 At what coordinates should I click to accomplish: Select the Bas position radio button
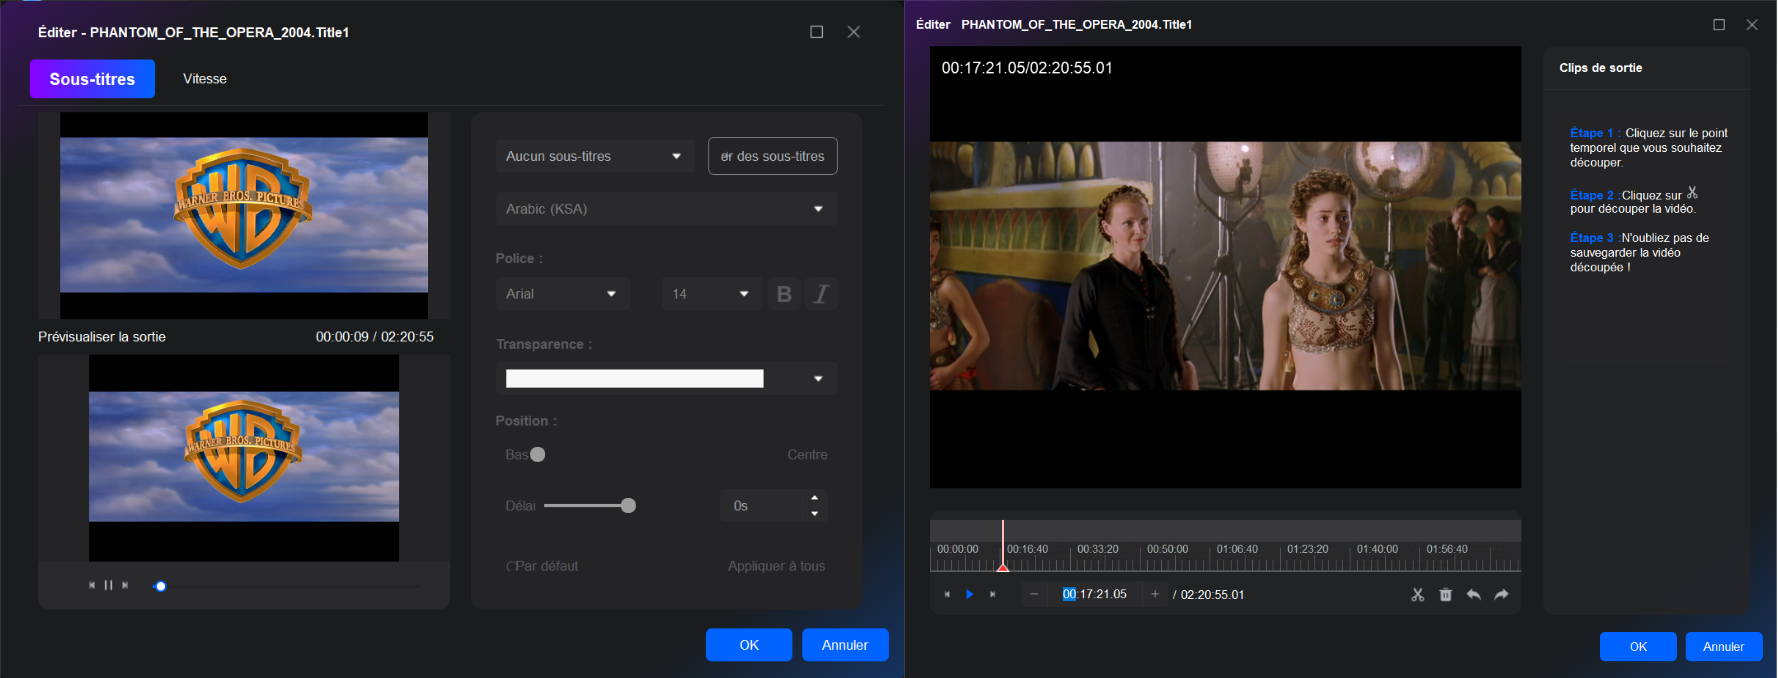click(x=537, y=455)
